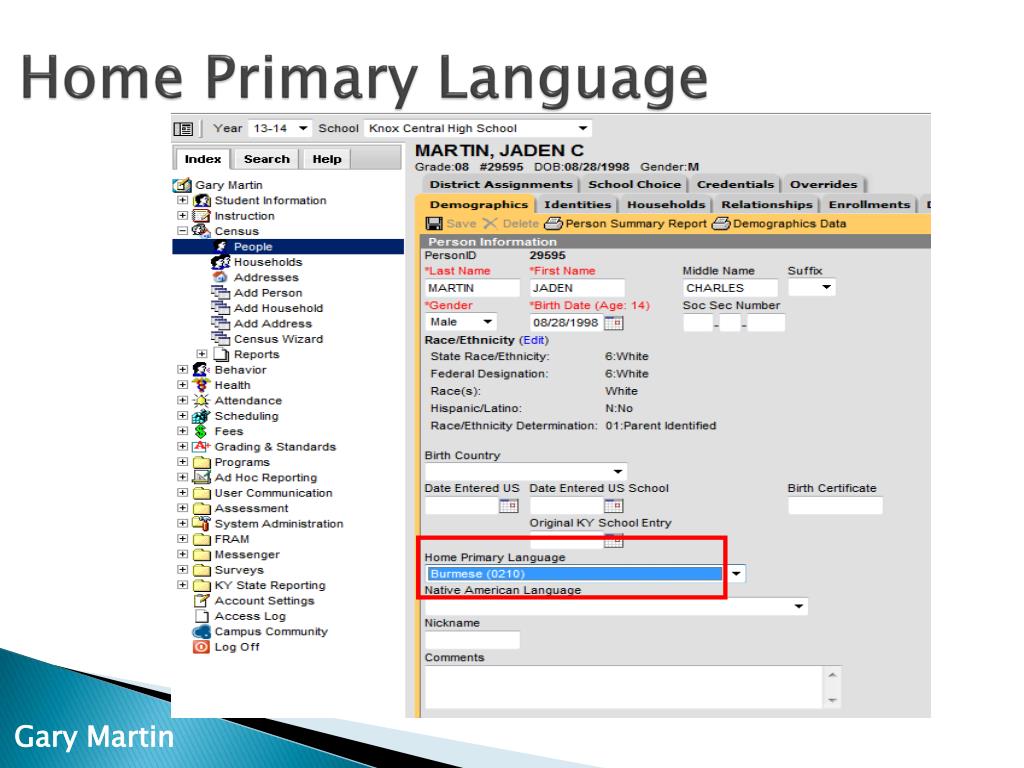Open the Identities tab
1024x768 pixels.
point(577,204)
